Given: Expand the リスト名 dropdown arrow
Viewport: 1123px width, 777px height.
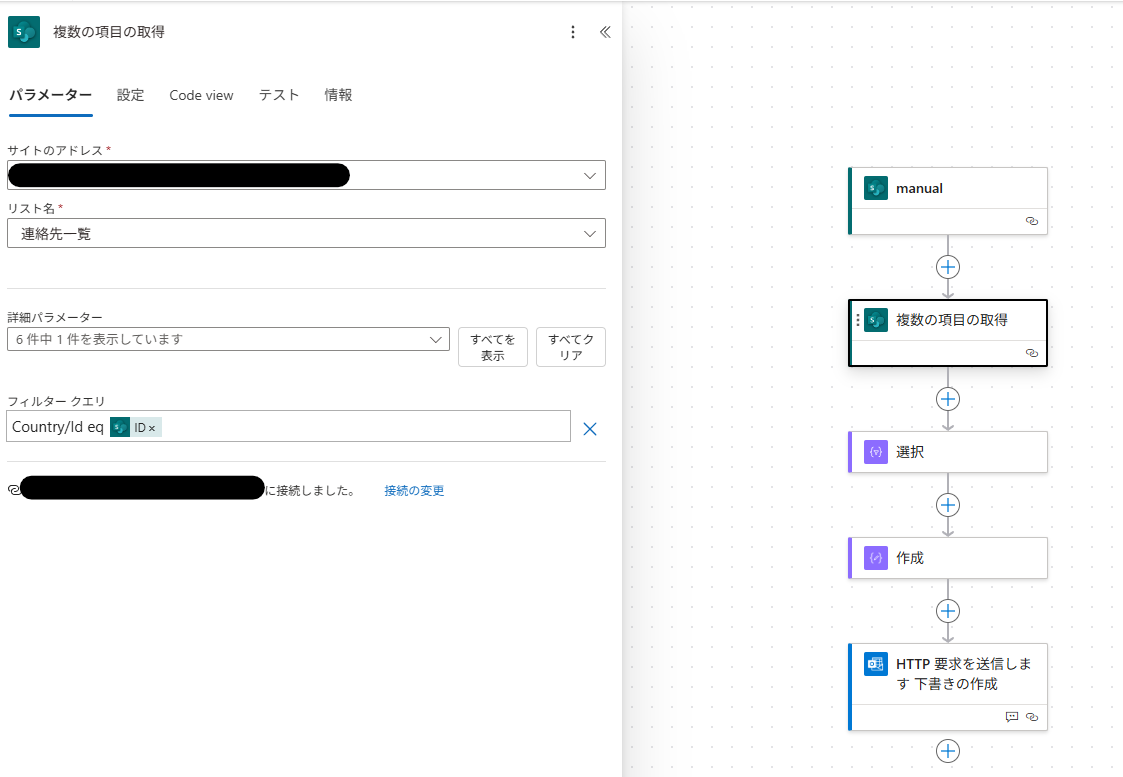Looking at the screenshot, I should coord(589,233).
